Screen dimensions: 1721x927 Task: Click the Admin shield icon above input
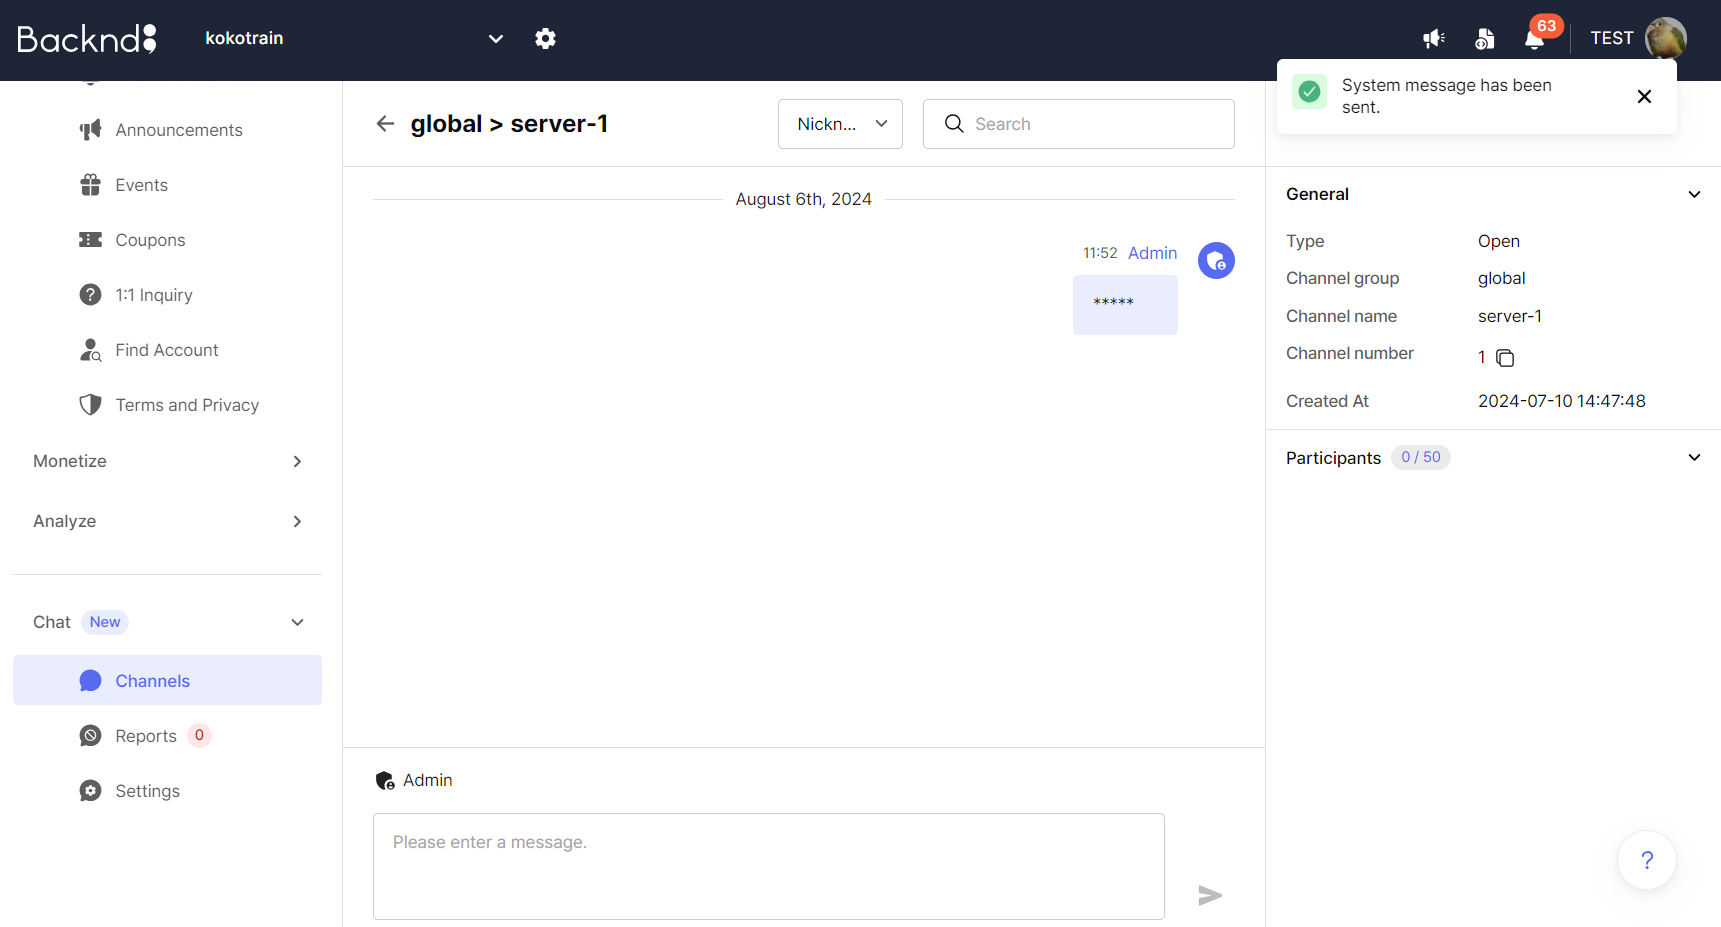[x=385, y=780]
